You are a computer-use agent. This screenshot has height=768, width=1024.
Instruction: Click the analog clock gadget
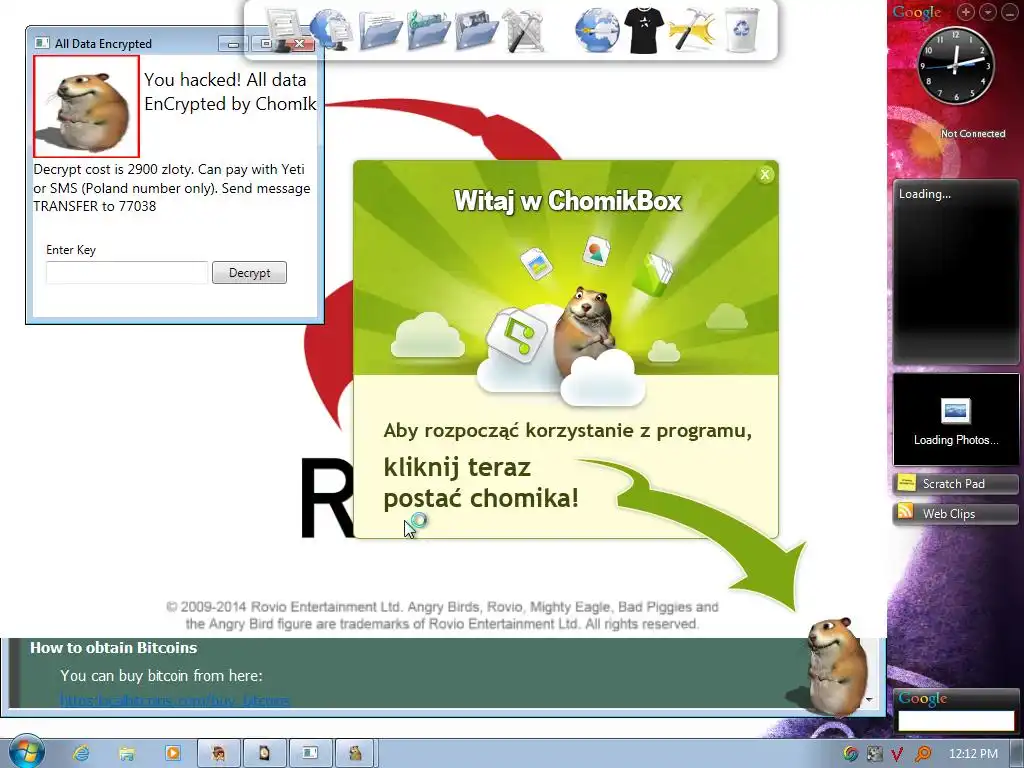coord(955,65)
